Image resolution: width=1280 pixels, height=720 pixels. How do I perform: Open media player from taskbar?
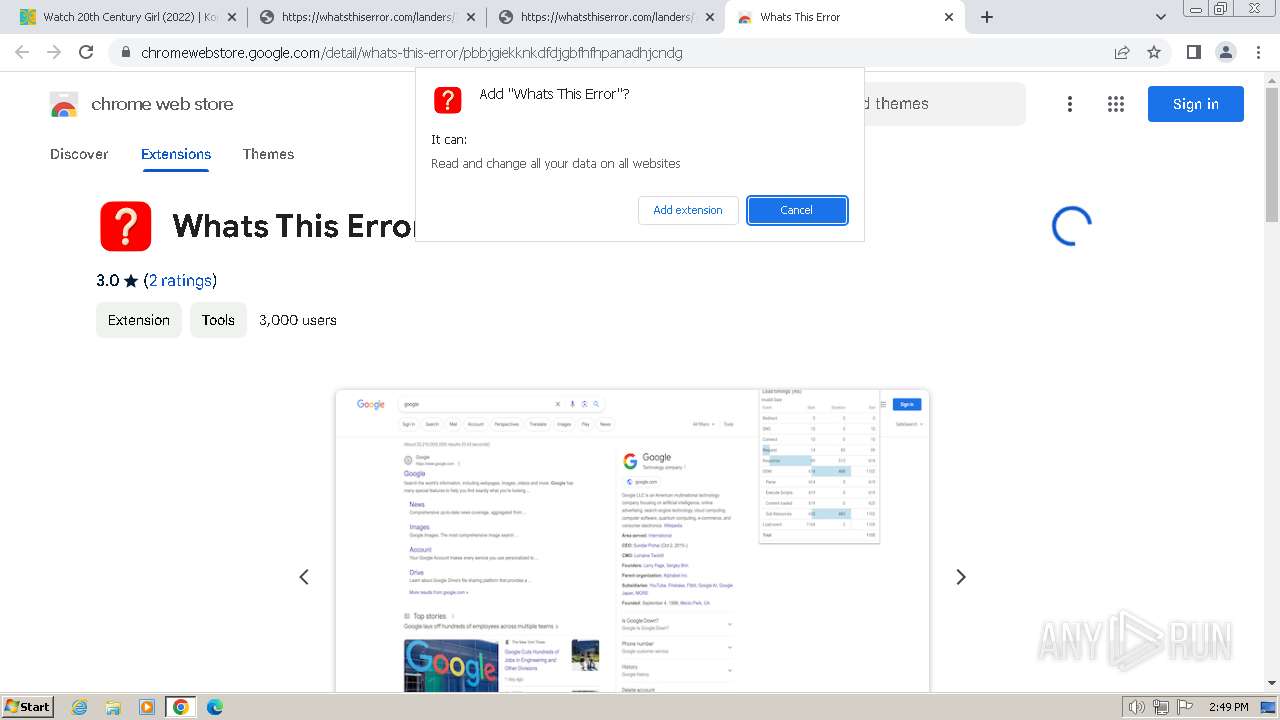(x=147, y=707)
